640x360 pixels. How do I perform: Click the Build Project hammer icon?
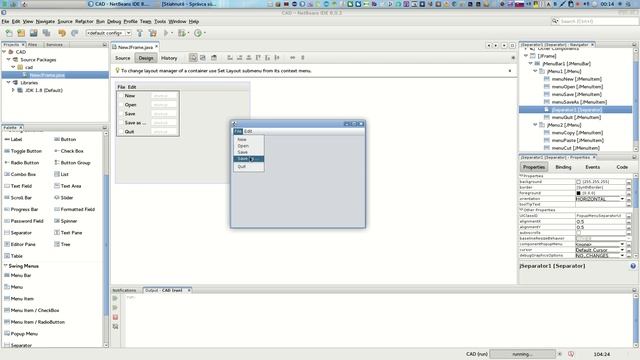click(x=140, y=33)
